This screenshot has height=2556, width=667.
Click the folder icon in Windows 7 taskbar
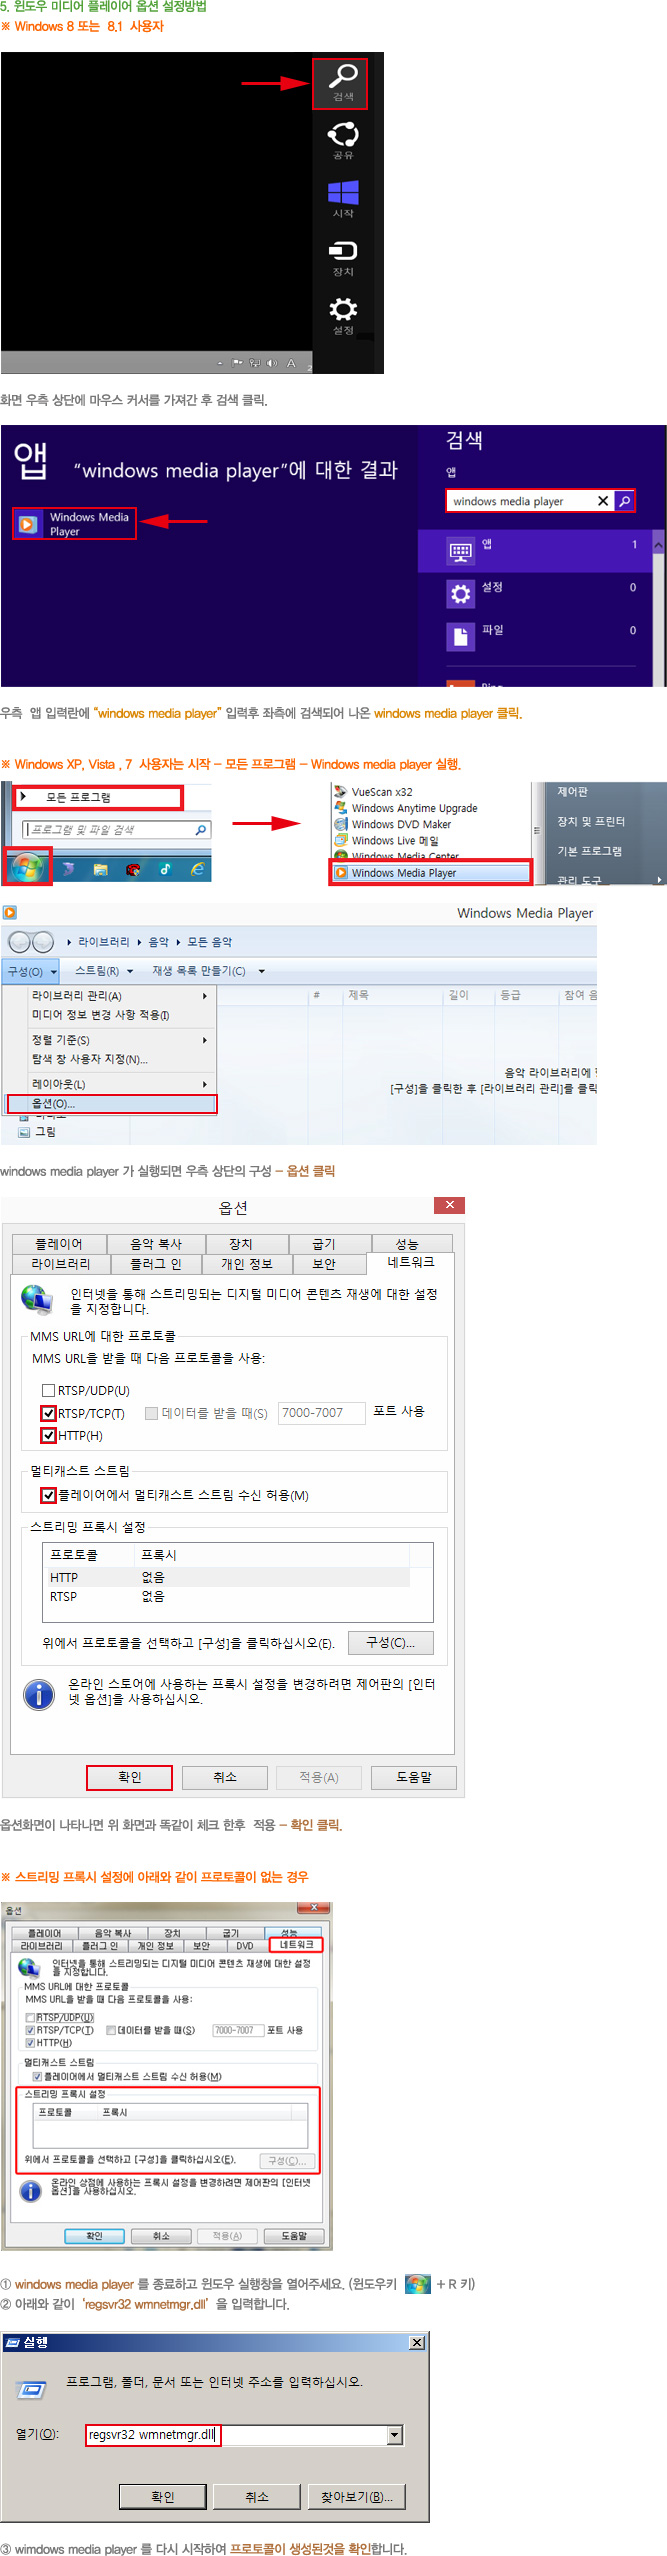pyautogui.click(x=100, y=869)
